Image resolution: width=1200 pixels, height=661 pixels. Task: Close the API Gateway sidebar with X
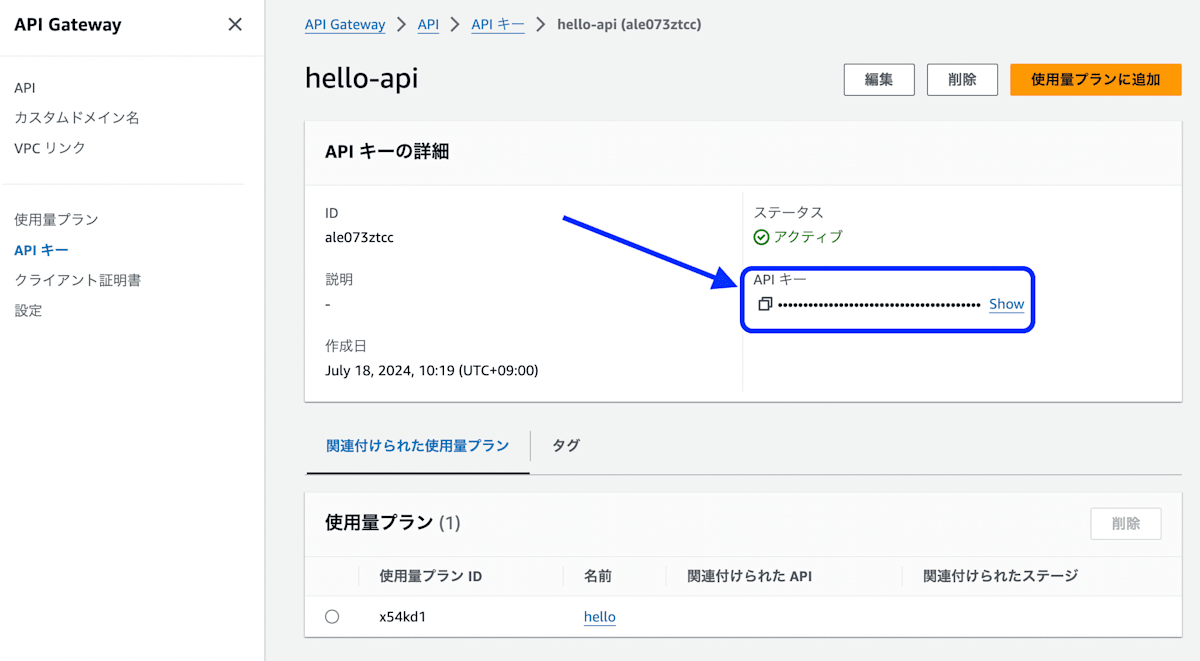click(235, 25)
